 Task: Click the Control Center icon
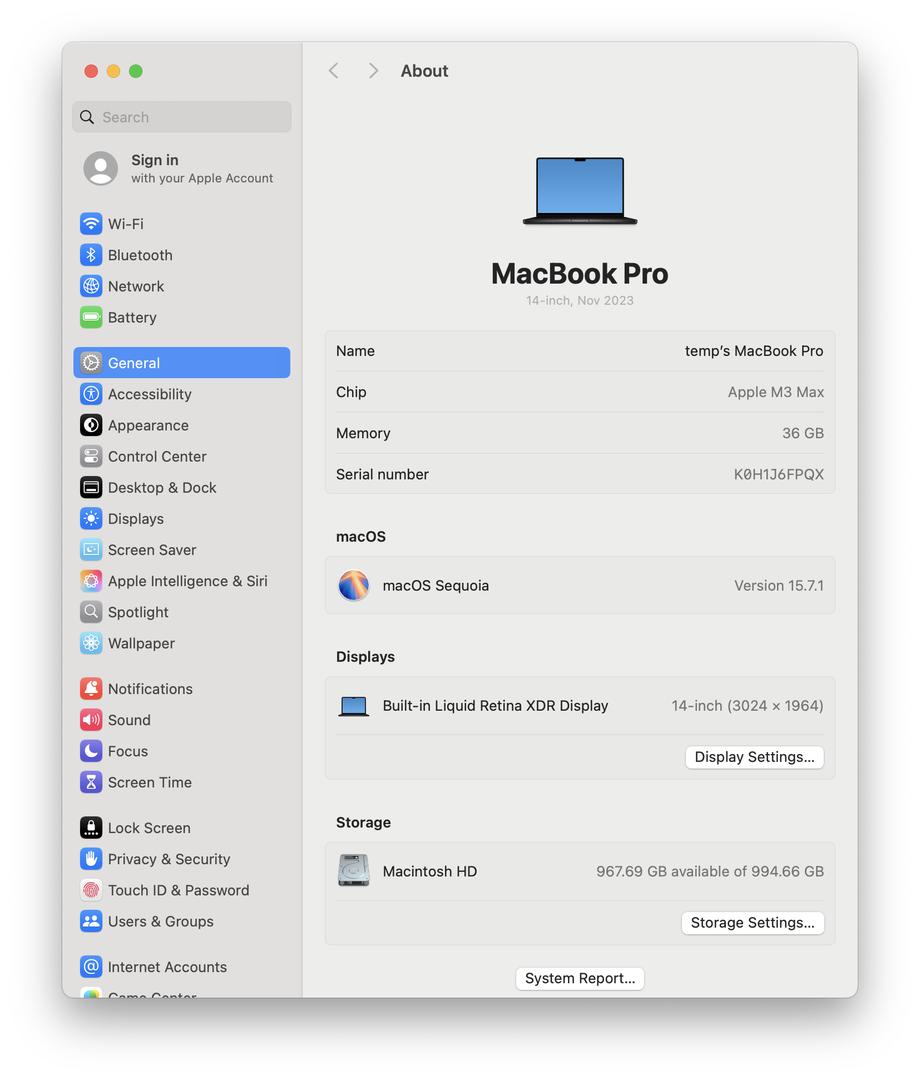point(91,456)
